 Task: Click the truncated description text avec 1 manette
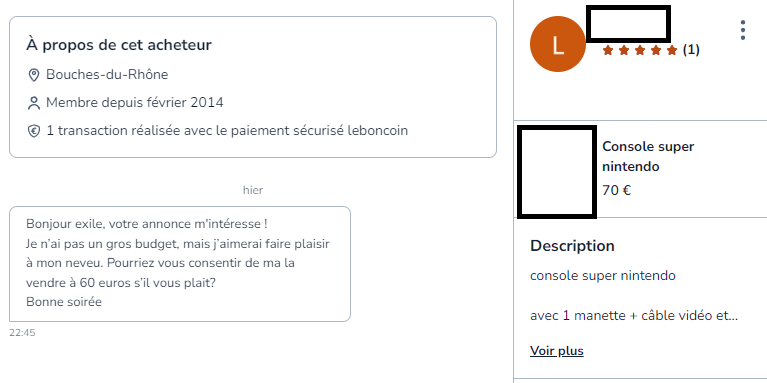[x=634, y=315]
